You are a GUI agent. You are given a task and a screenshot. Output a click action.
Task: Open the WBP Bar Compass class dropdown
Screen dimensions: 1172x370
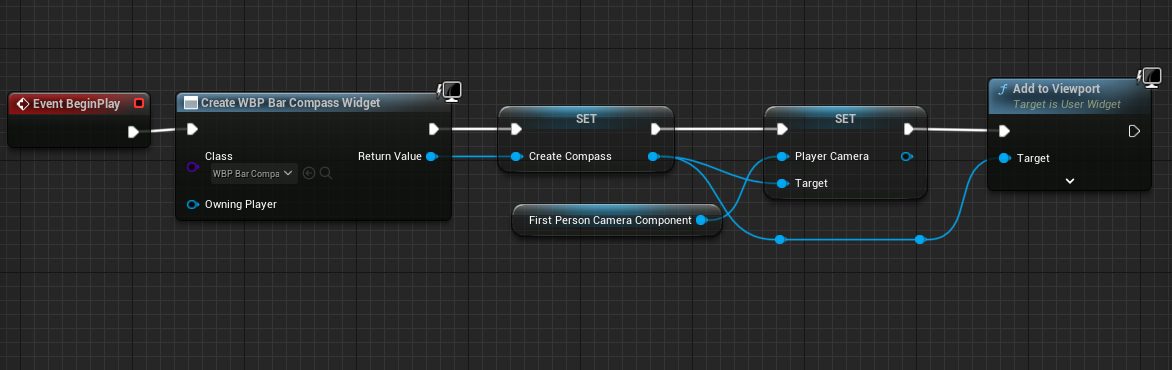point(253,173)
